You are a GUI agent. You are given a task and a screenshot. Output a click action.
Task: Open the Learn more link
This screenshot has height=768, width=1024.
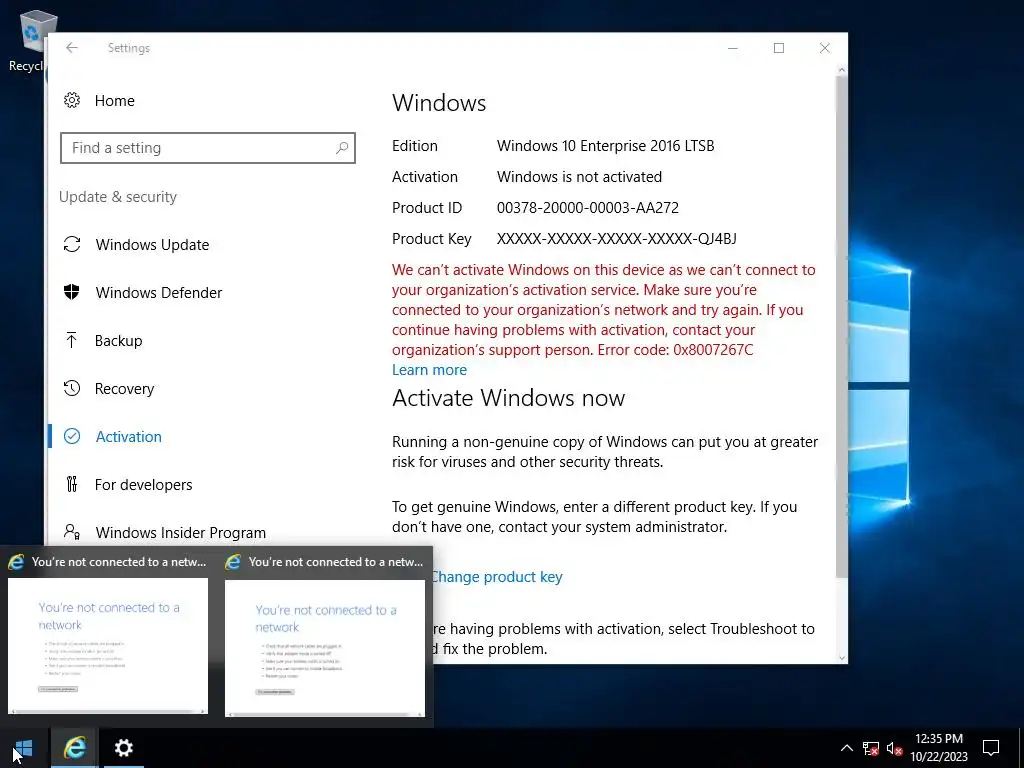coord(429,370)
